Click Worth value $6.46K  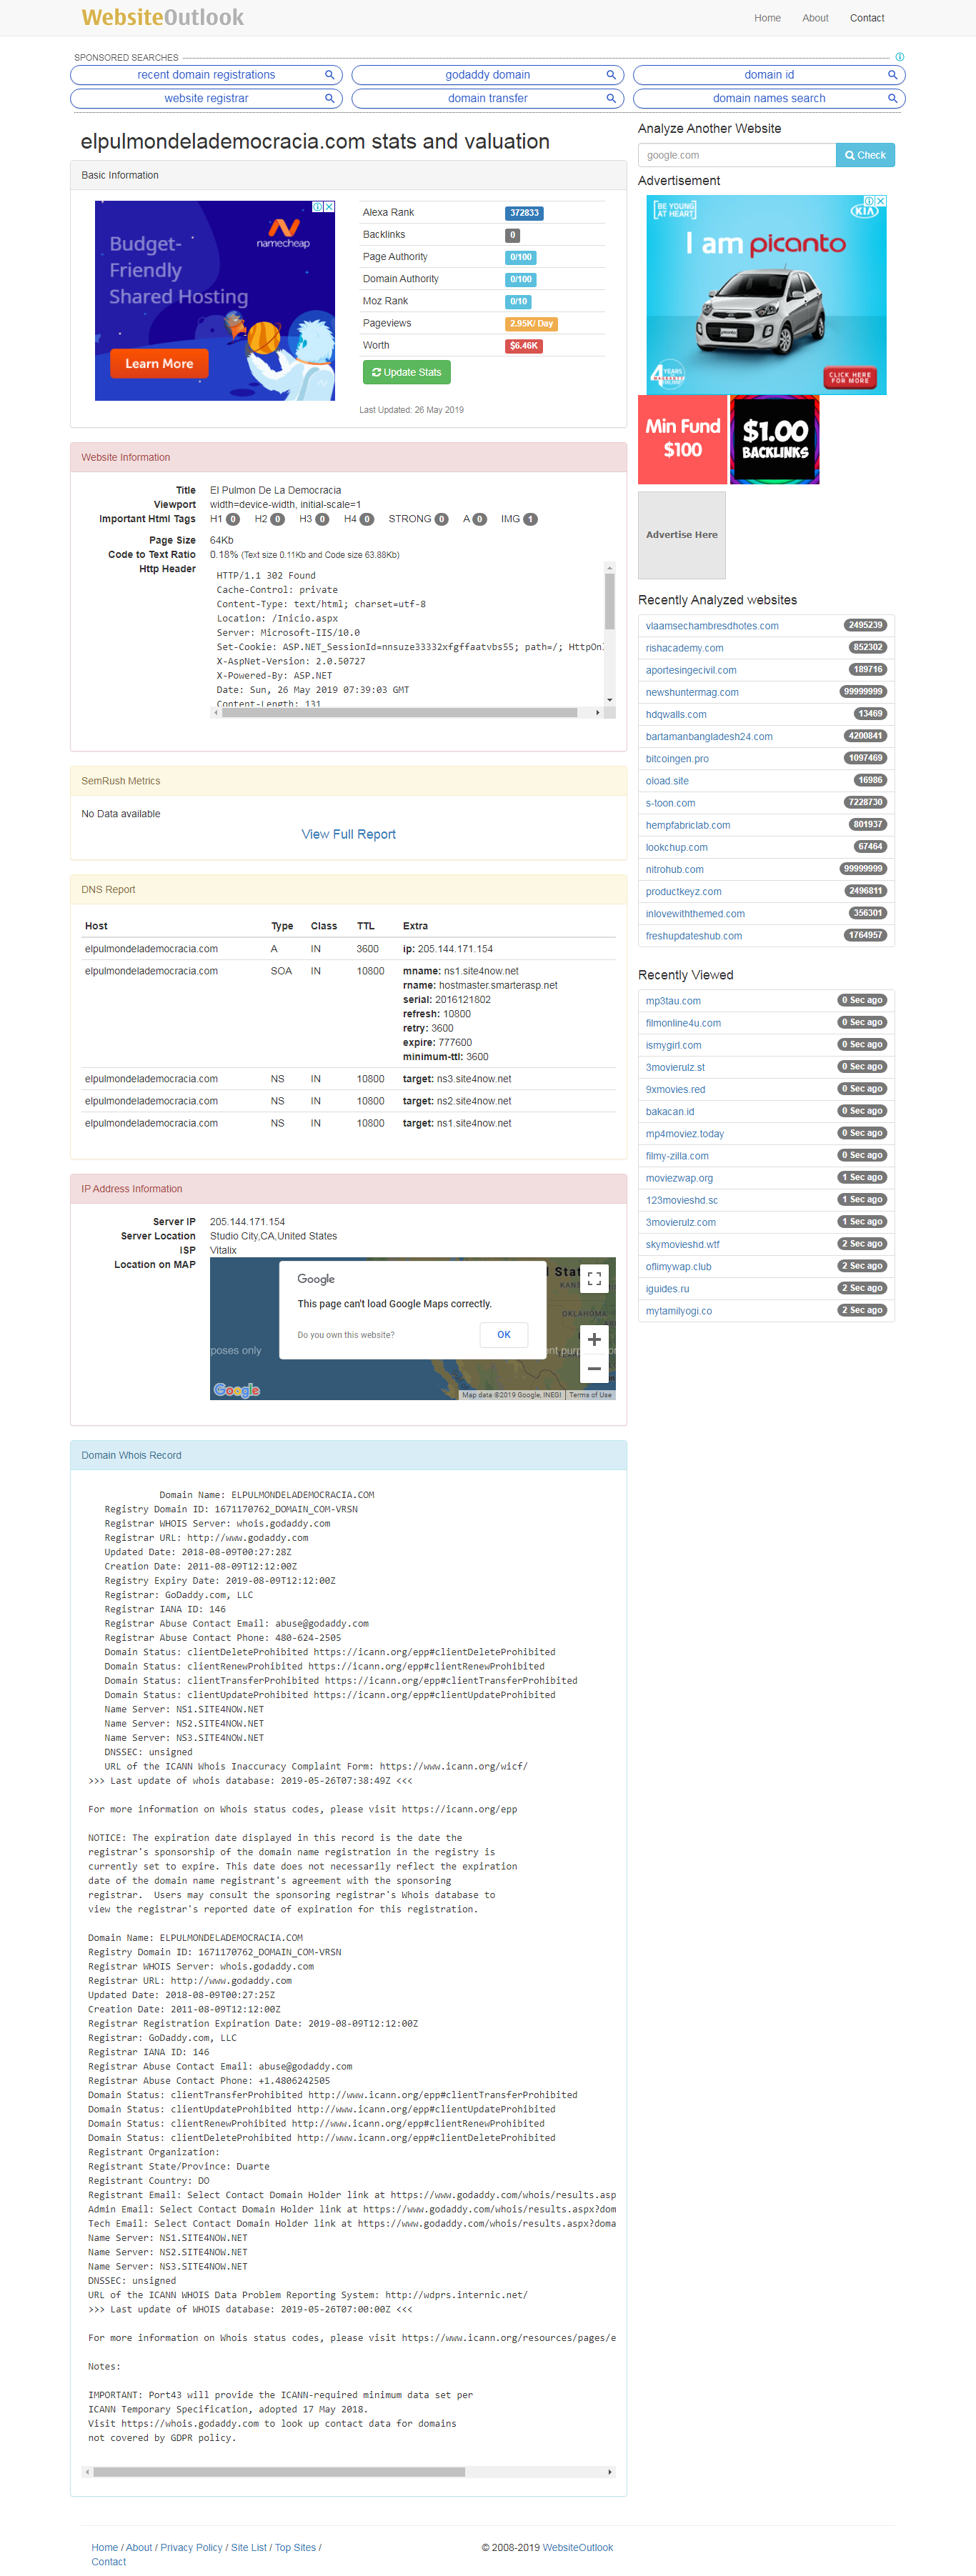point(524,346)
